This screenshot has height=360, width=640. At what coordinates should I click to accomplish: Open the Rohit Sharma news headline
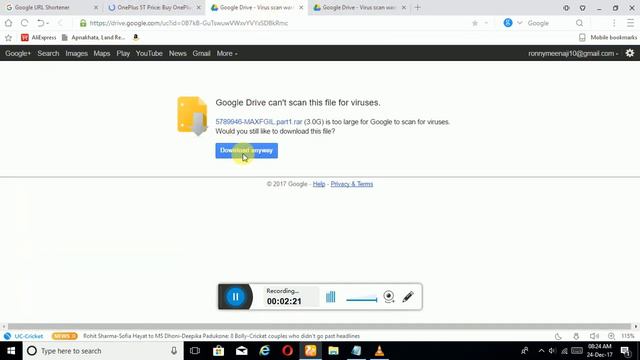(x=221, y=336)
